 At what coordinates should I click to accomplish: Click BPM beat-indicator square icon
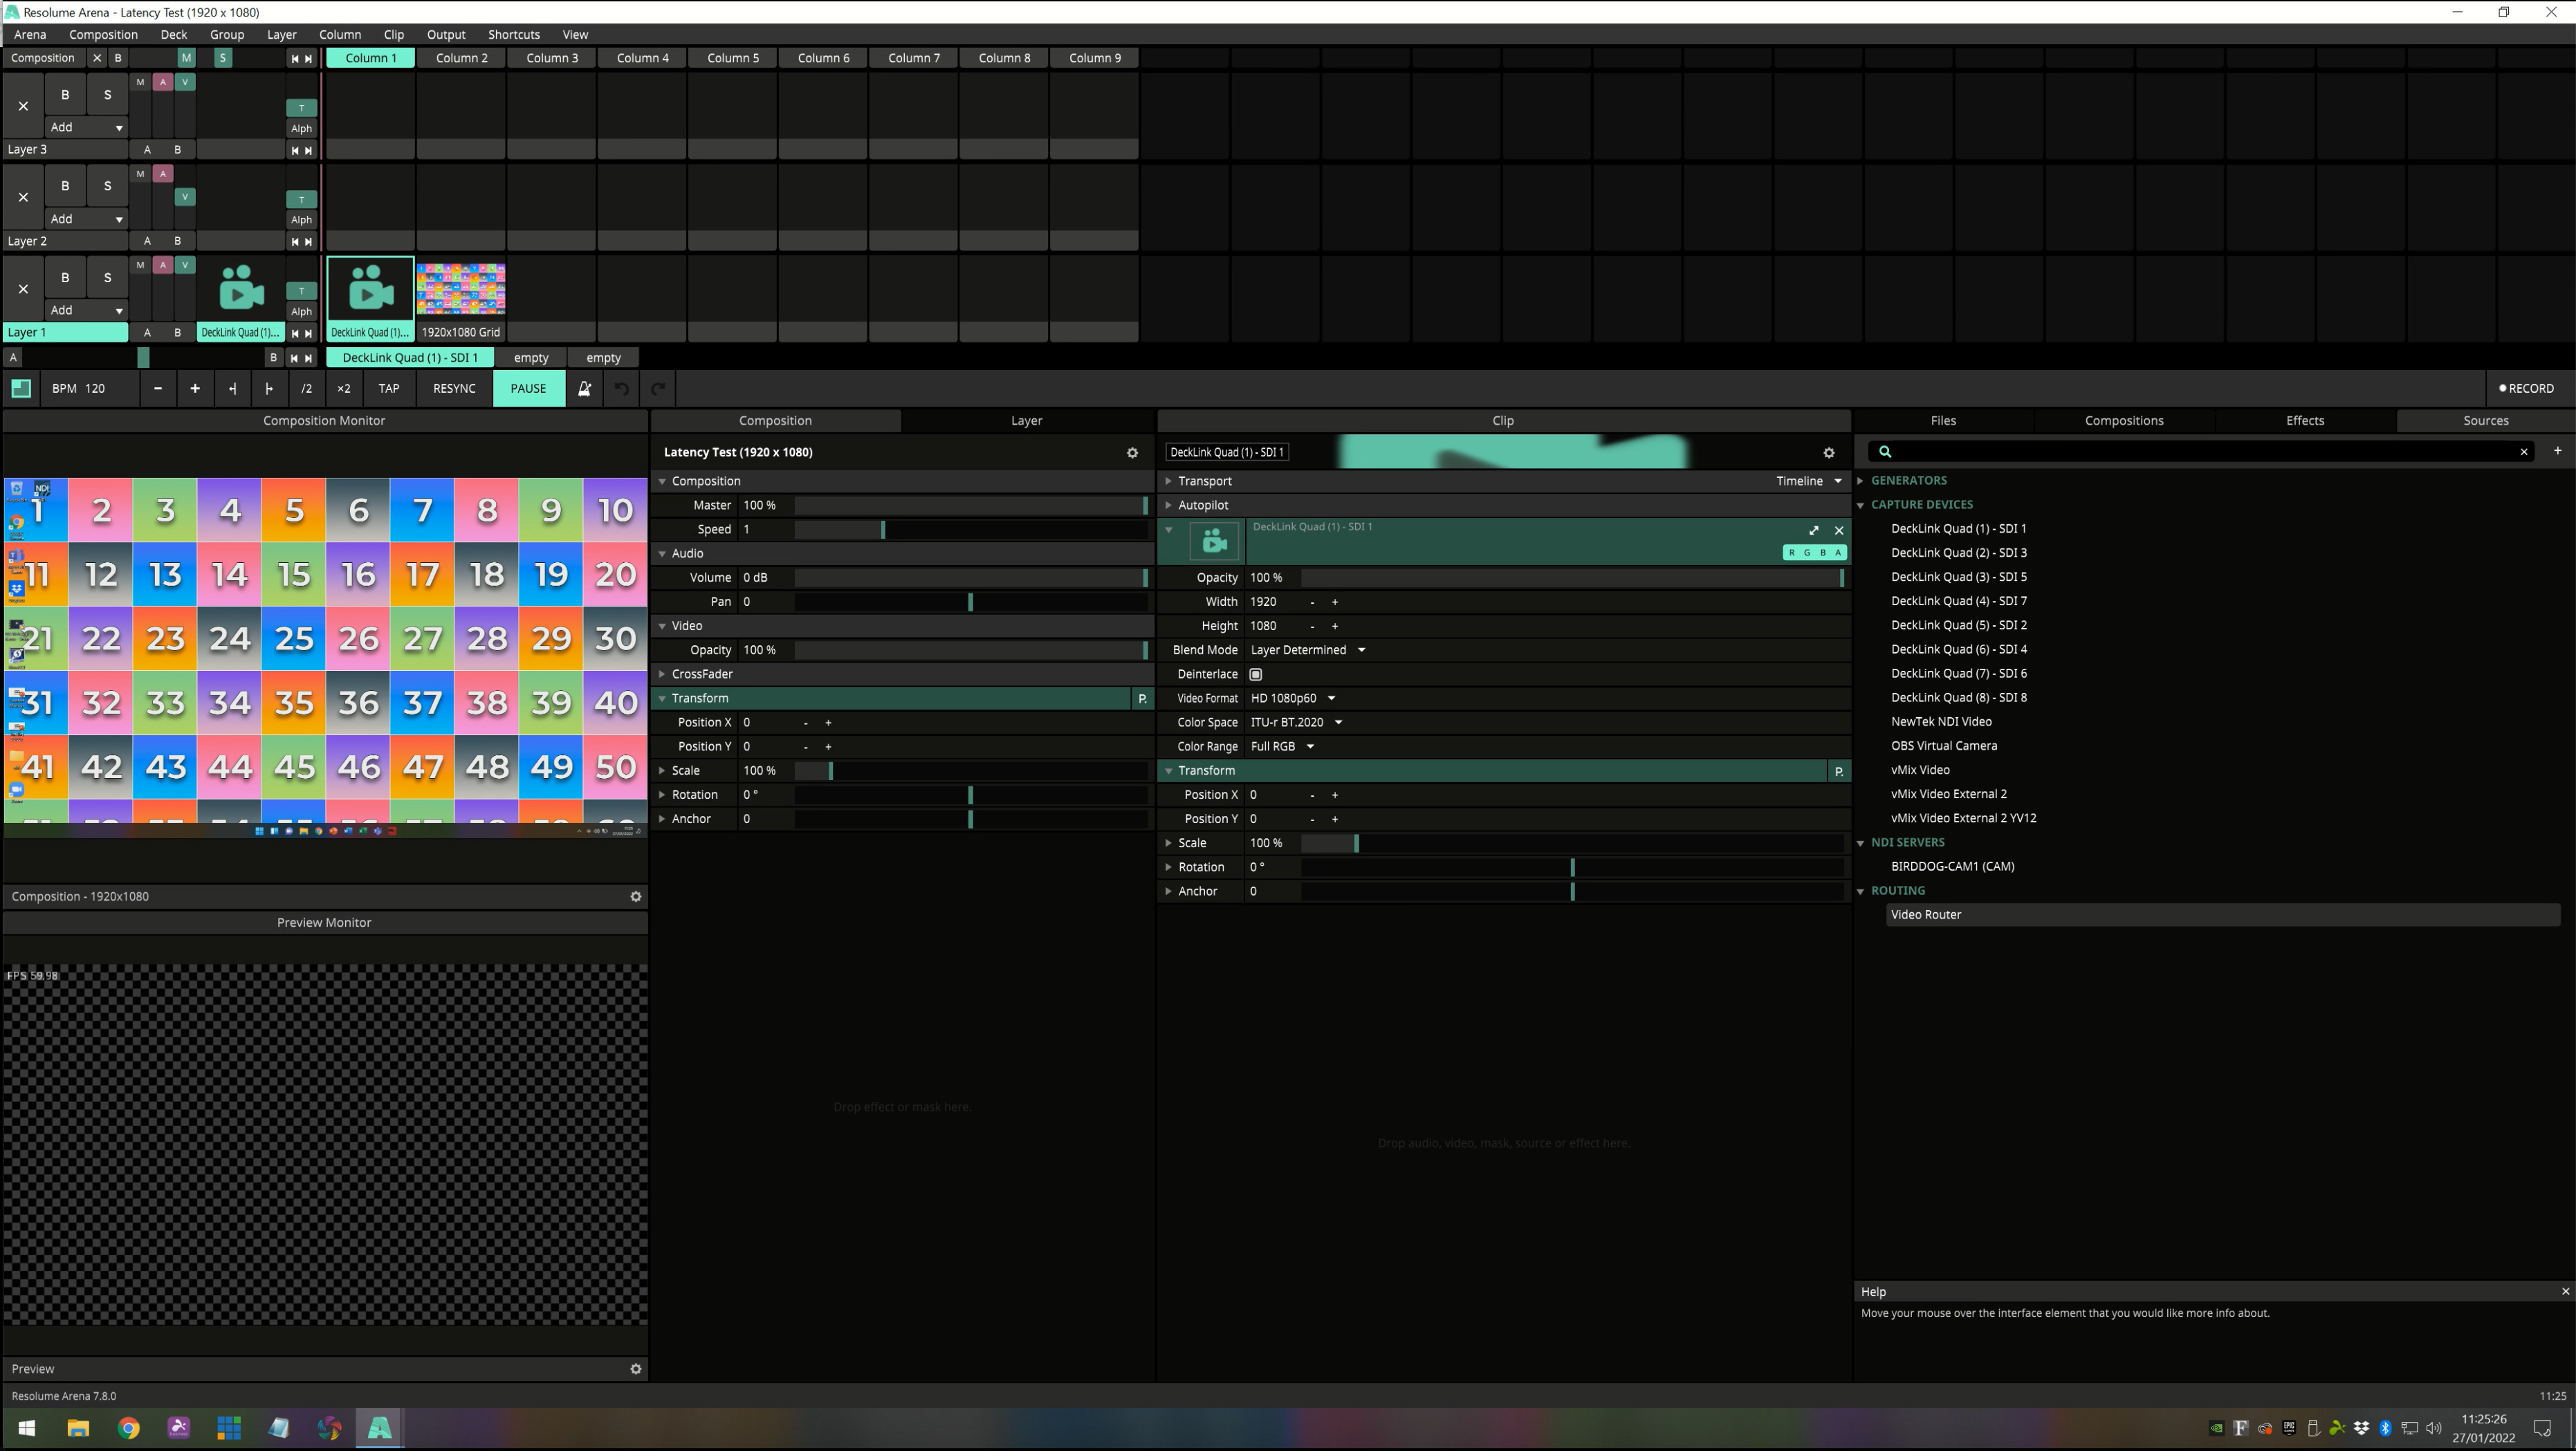pyautogui.click(x=21, y=388)
